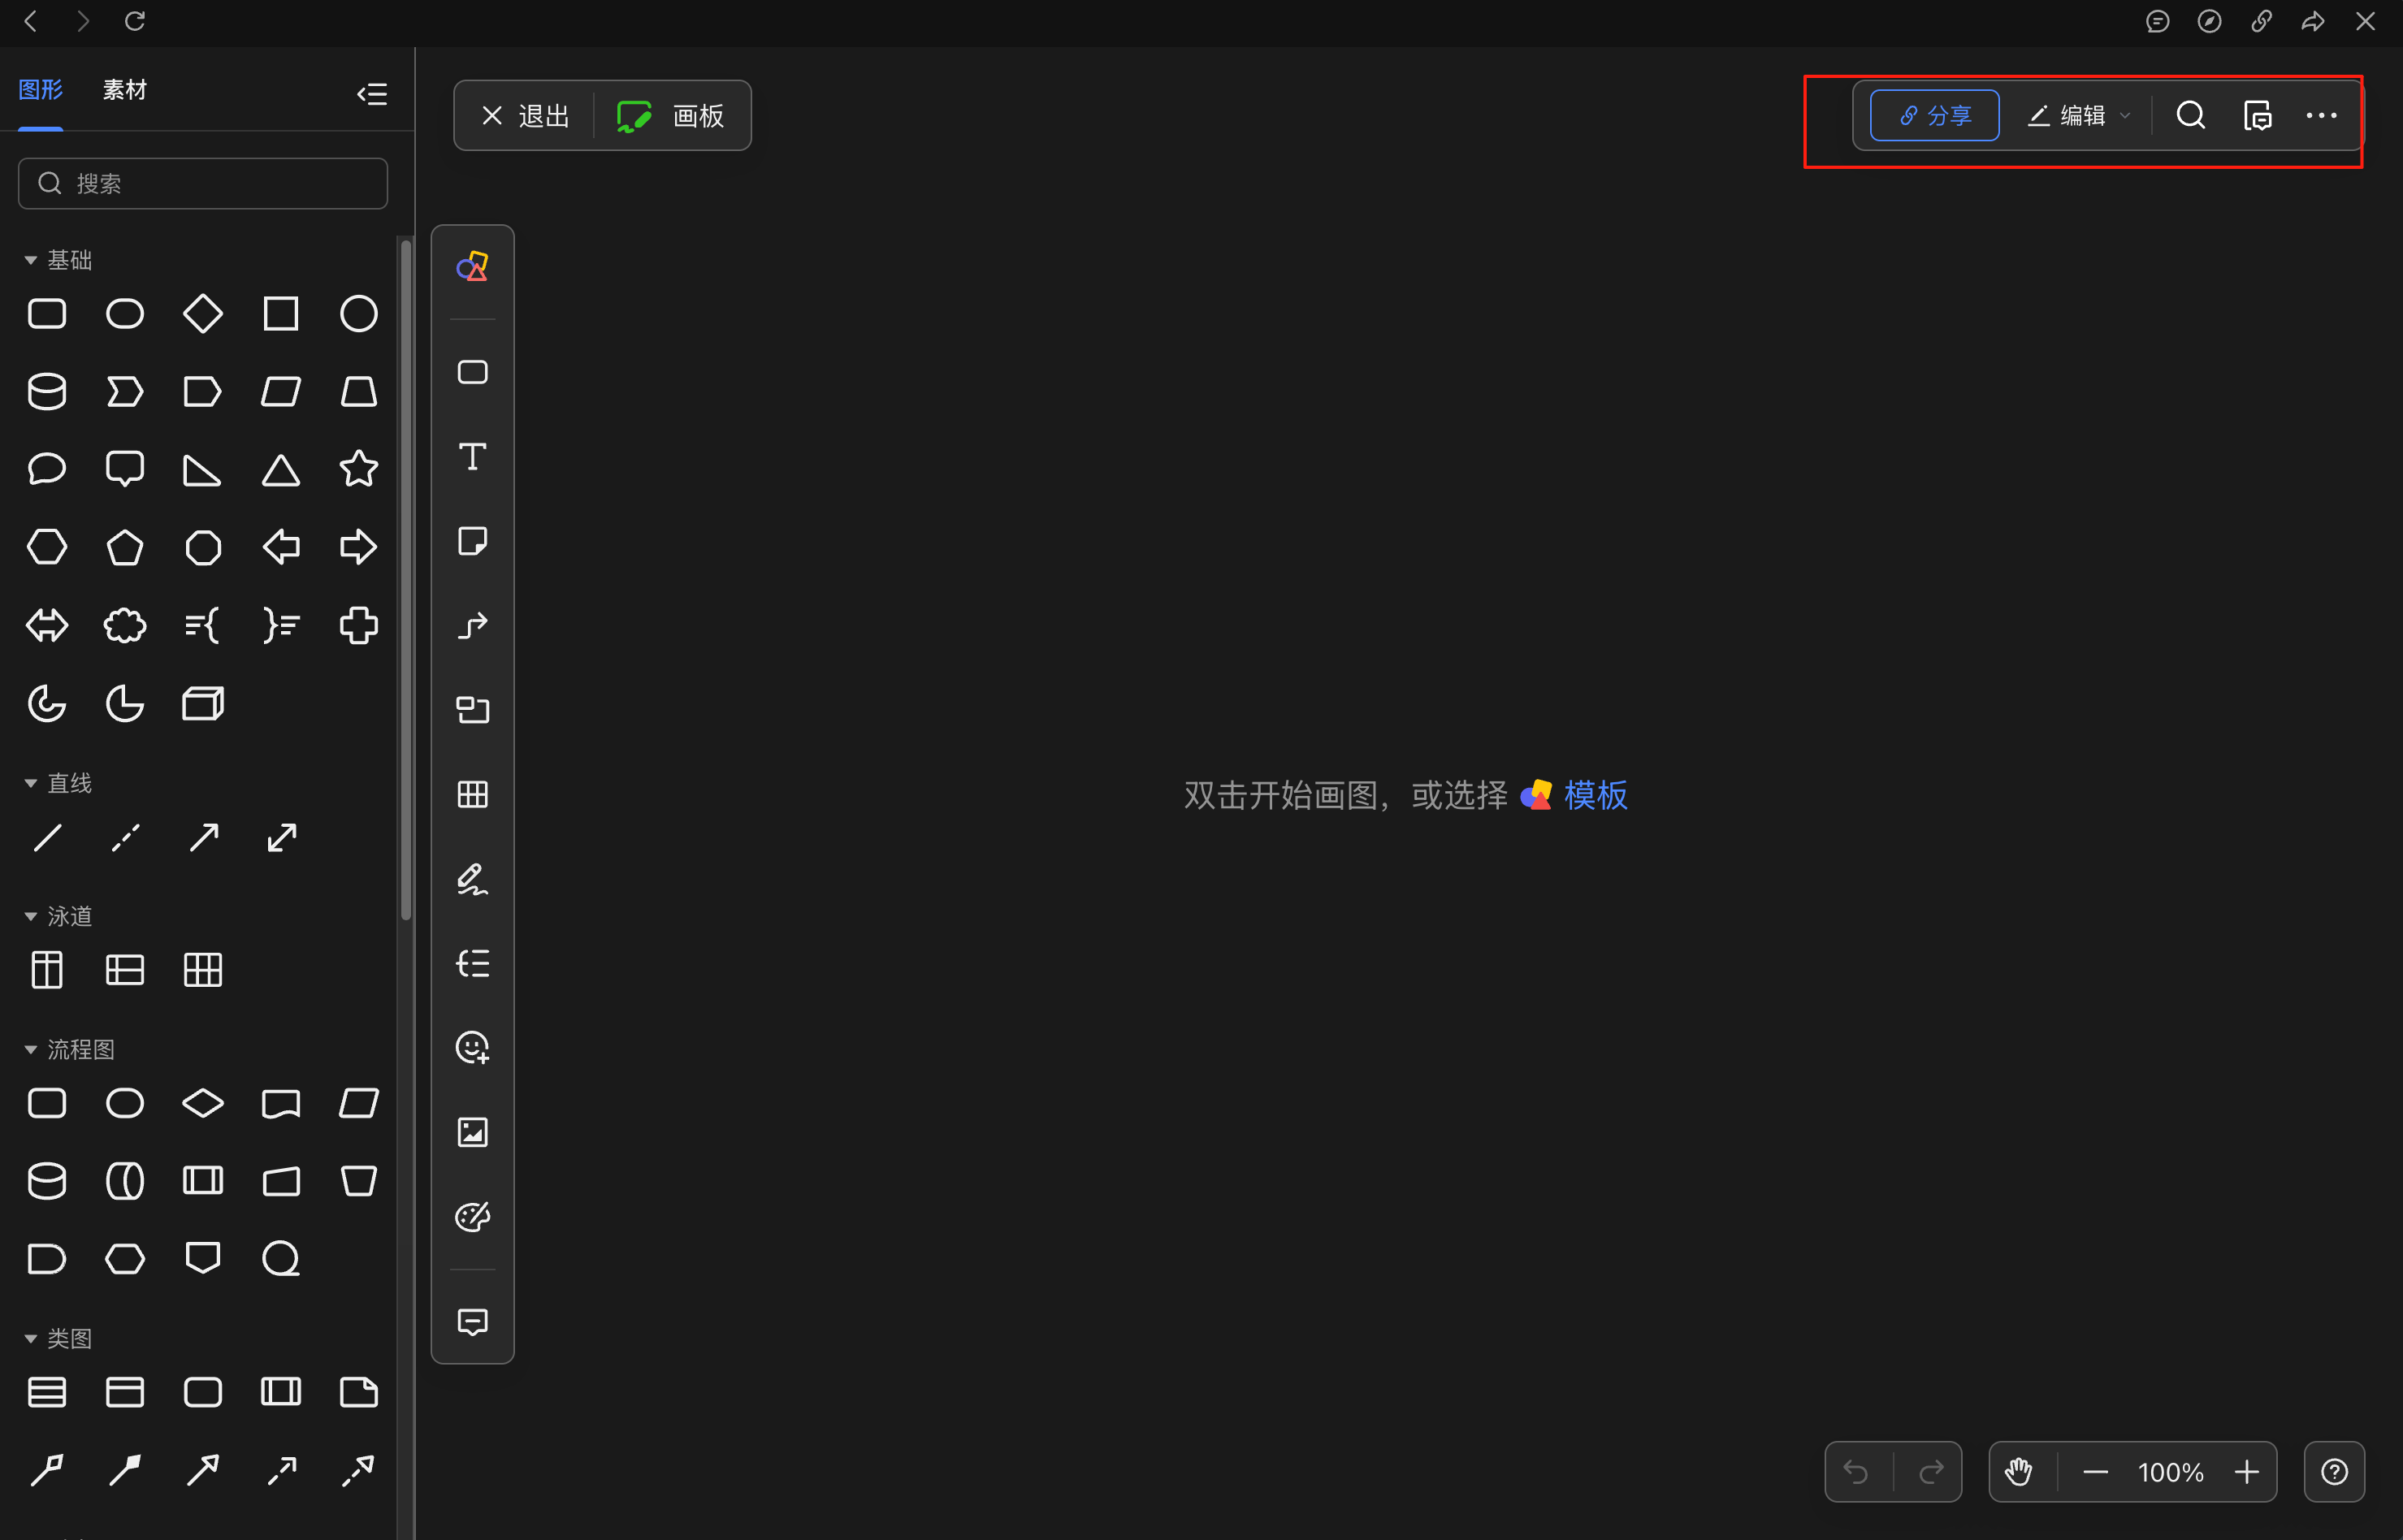Screen dimensions: 2403x1540
Task: Pick the star shape in 基础
Action: pyautogui.click(x=359, y=469)
